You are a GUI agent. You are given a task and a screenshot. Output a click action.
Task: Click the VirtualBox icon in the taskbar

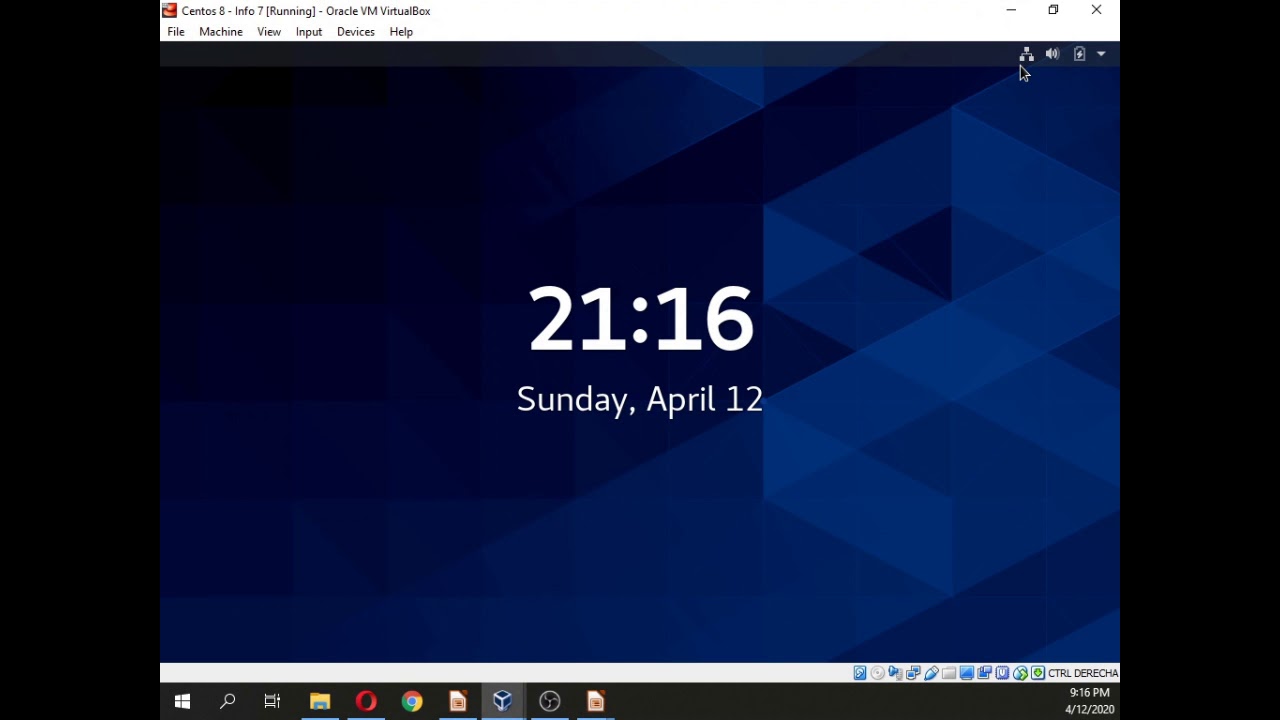pyautogui.click(x=503, y=701)
